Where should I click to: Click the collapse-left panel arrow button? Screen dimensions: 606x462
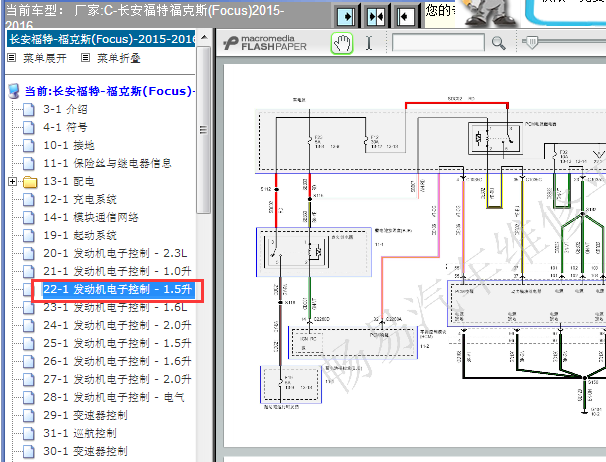coord(405,16)
